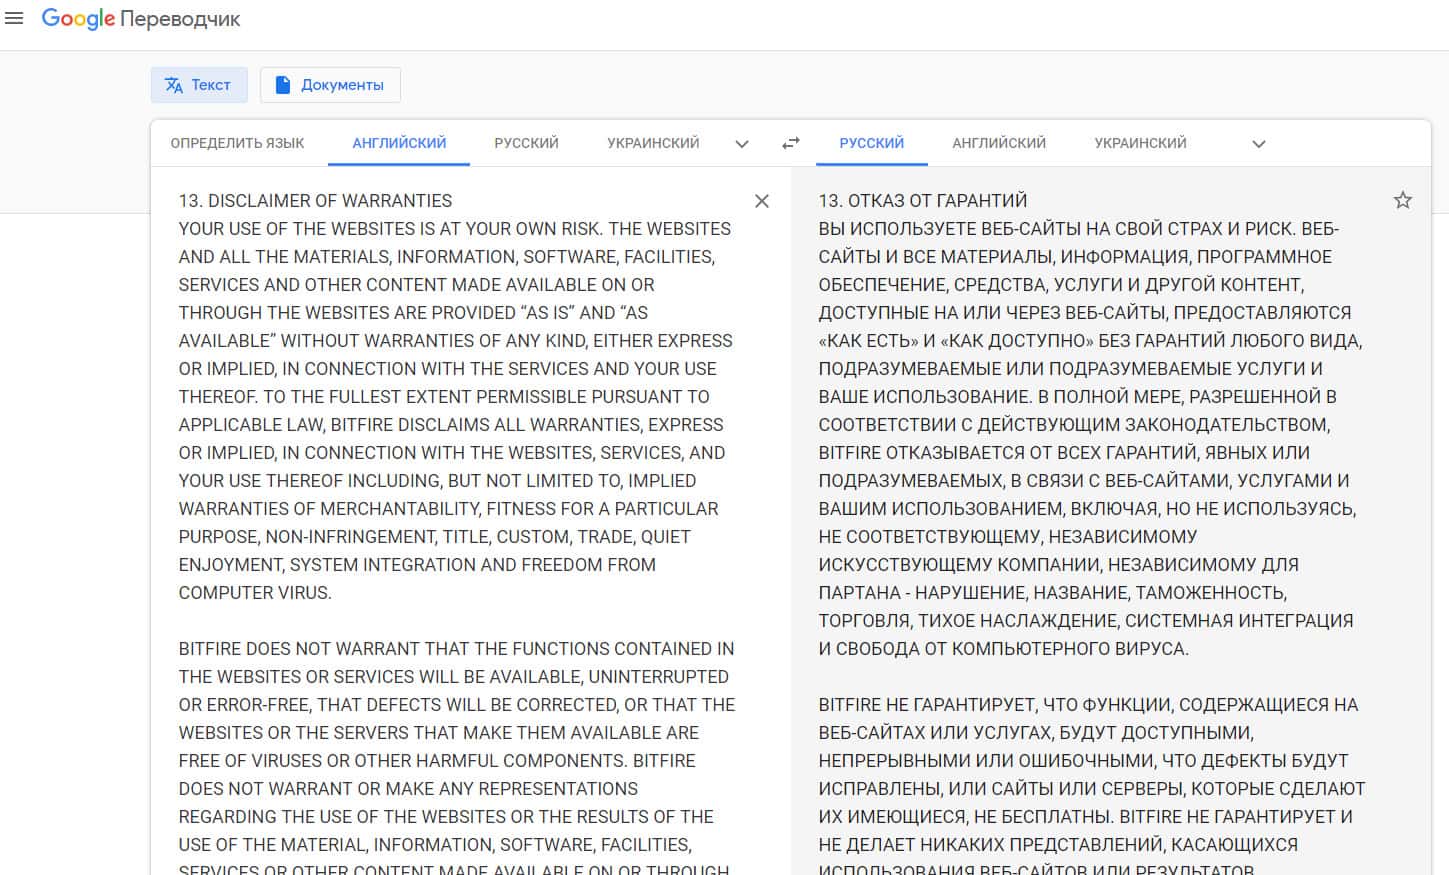Click the Google logo
Viewport: 1449px width, 875px height.
(x=78, y=19)
